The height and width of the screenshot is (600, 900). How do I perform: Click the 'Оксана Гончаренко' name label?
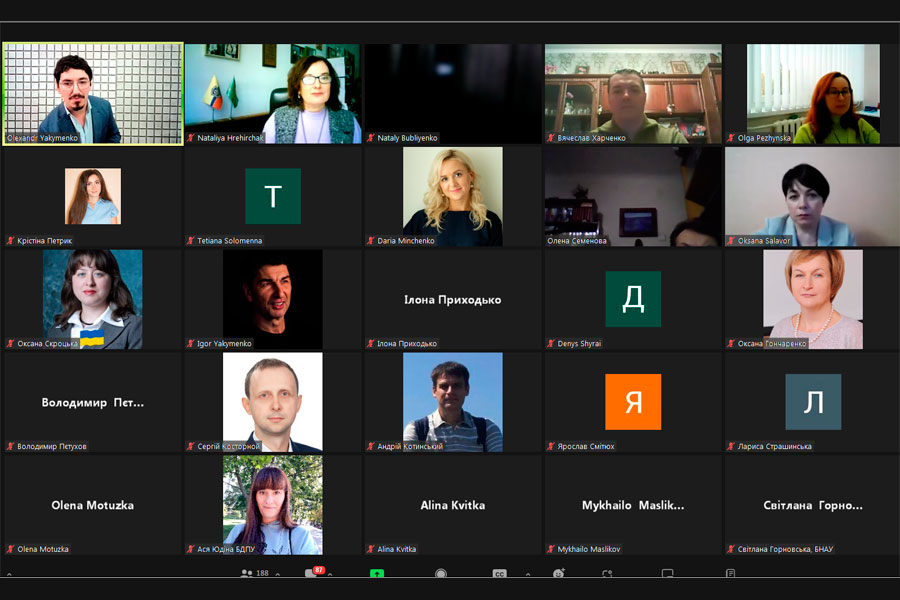[x=772, y=343]
